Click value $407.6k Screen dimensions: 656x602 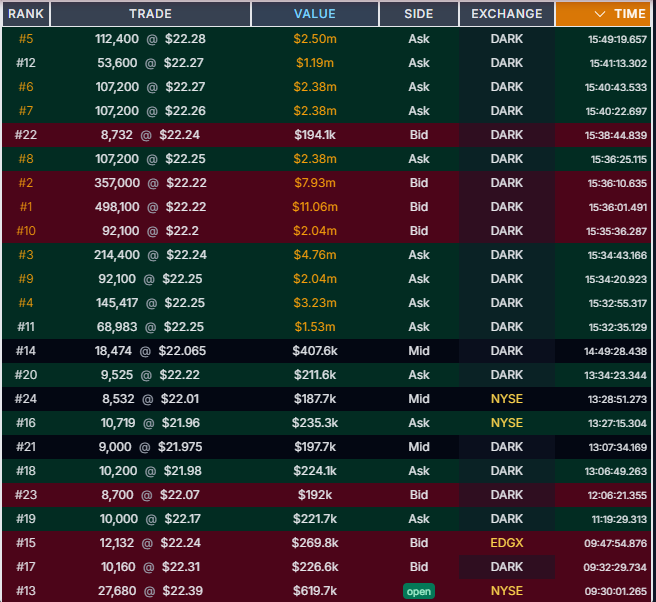tap(315, 351)
